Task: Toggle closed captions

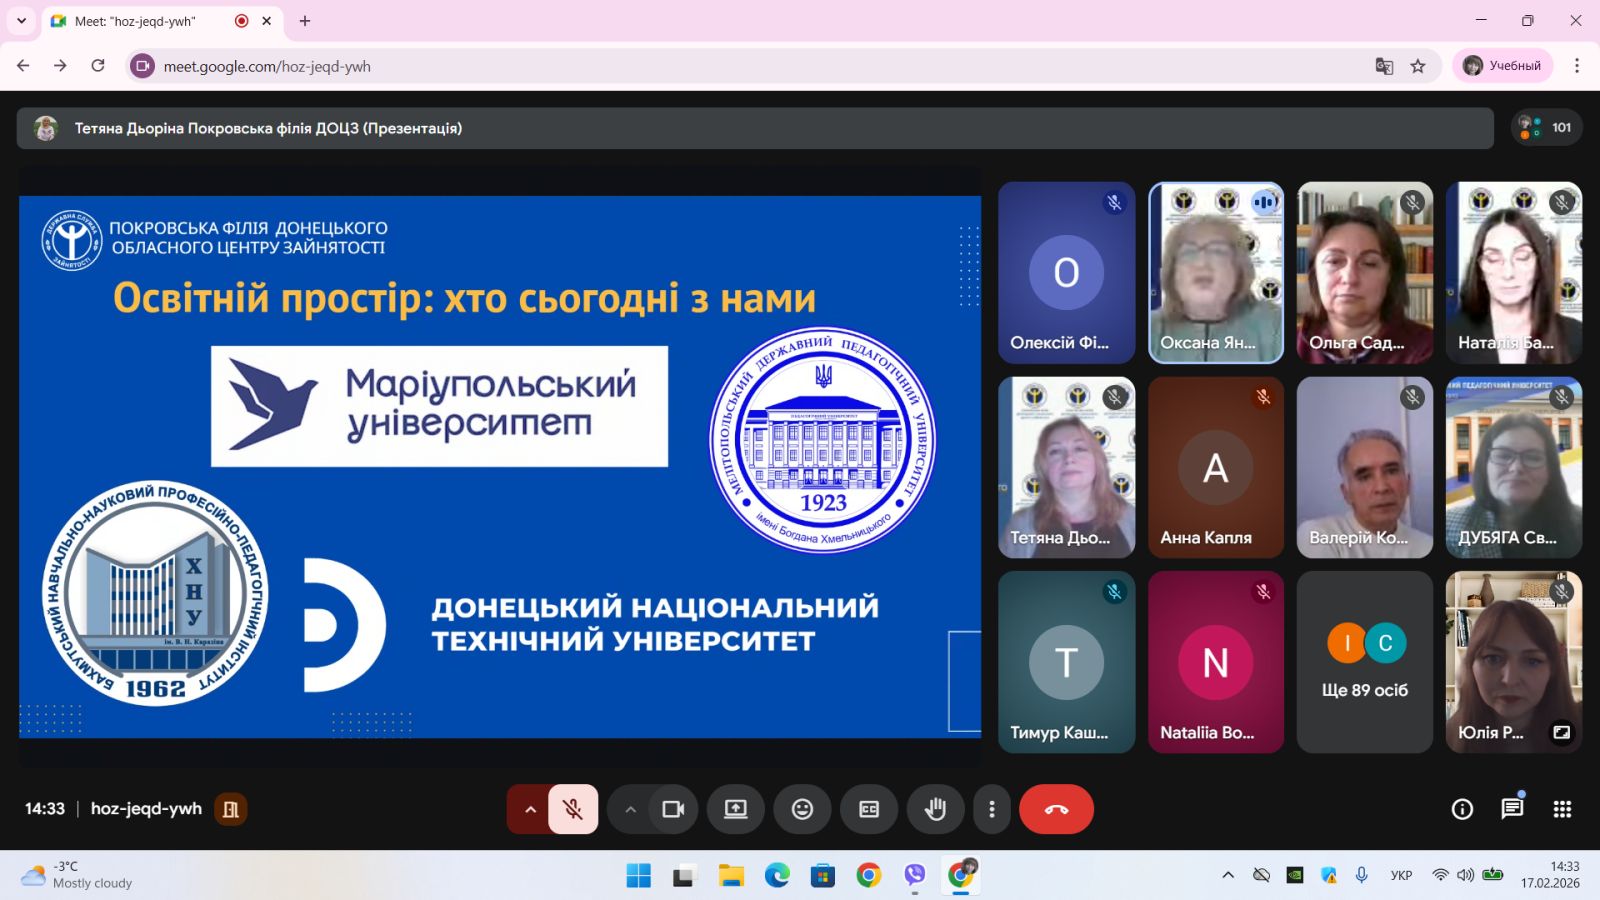Action: click(869, 809)
